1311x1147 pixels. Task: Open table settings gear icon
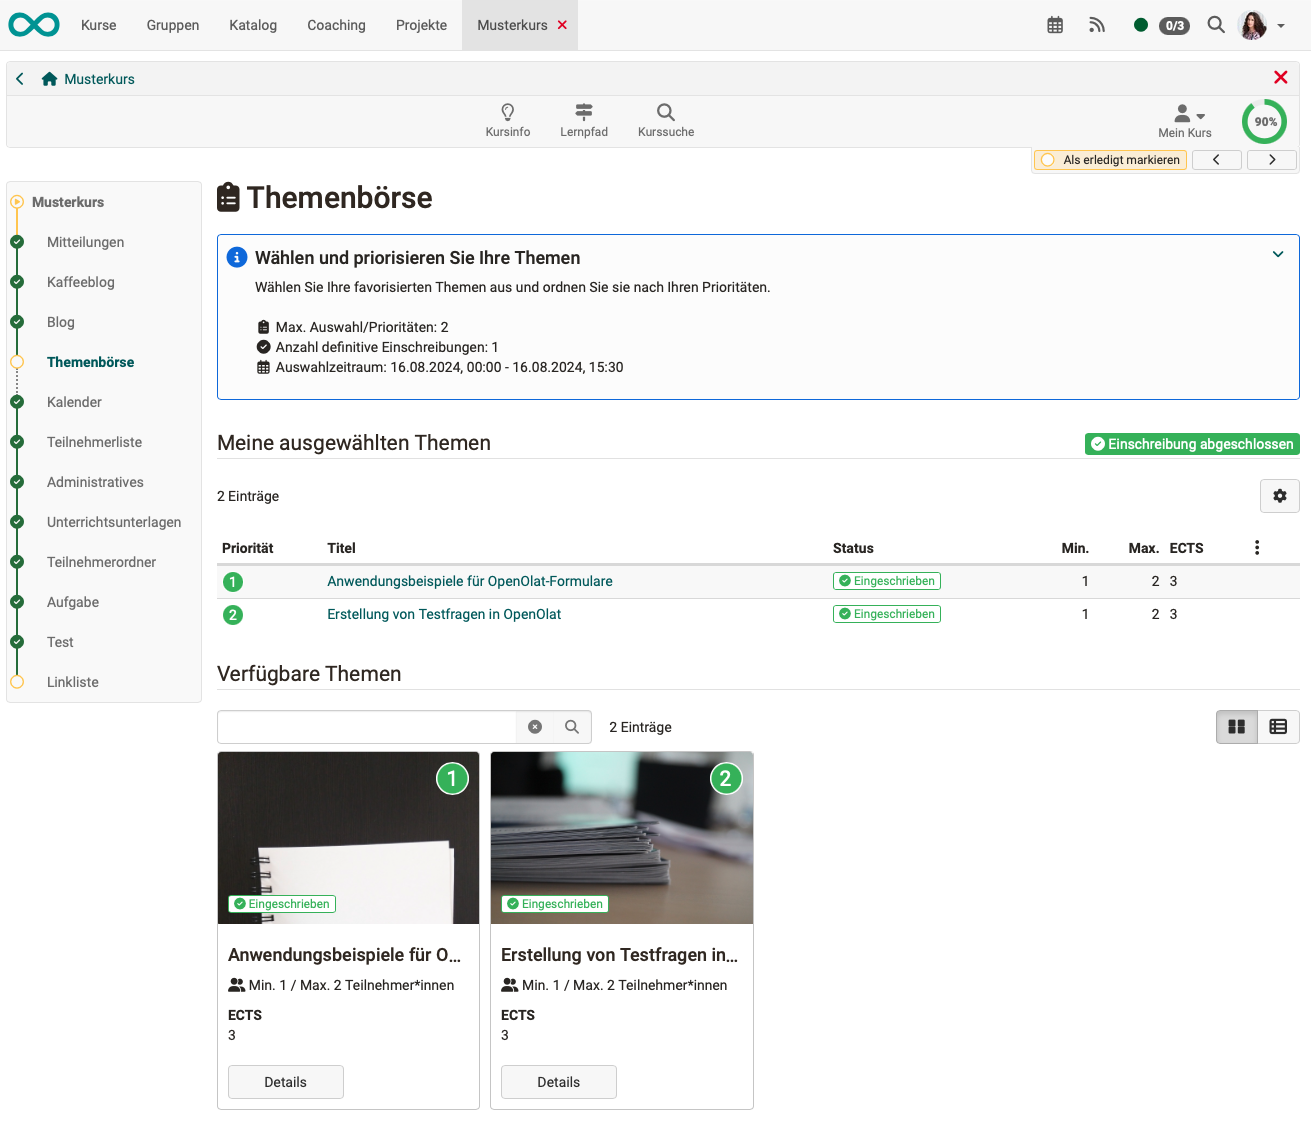[1279, 496]
